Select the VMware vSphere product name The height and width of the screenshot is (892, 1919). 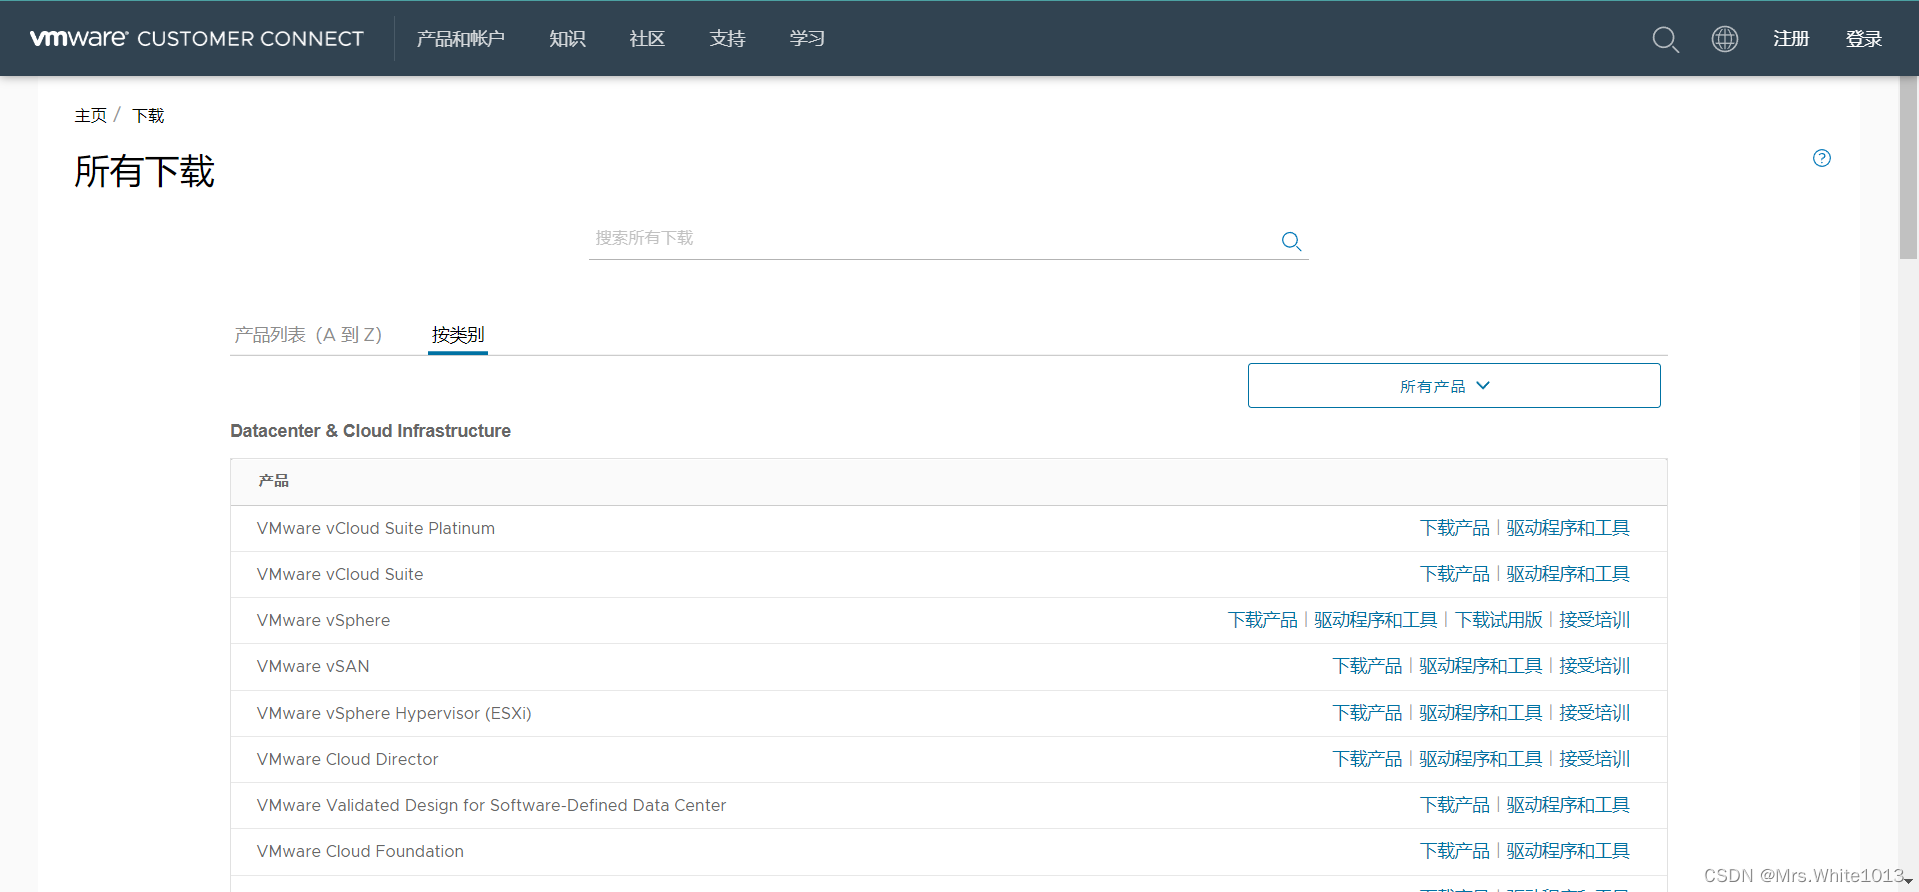[x=323, y=620]
